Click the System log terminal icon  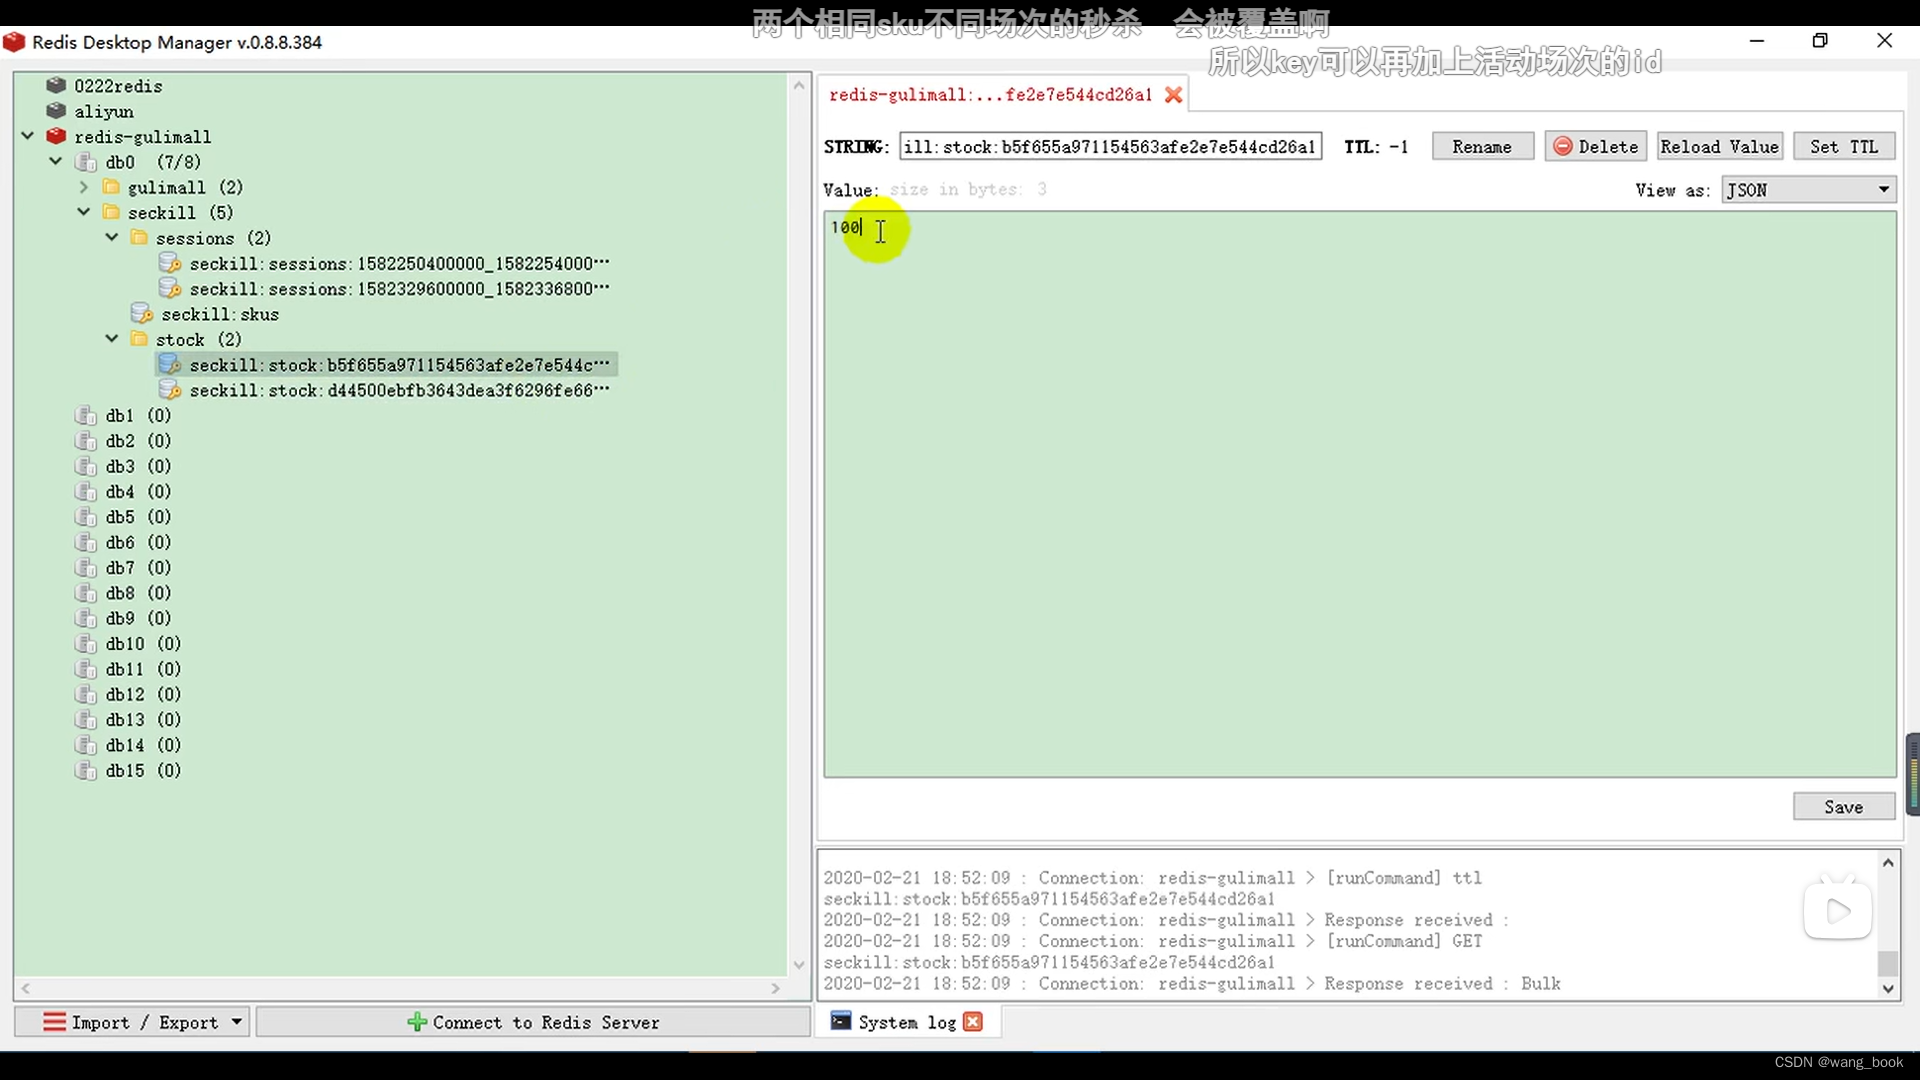pyautogui.click(x=841, y=1021)
